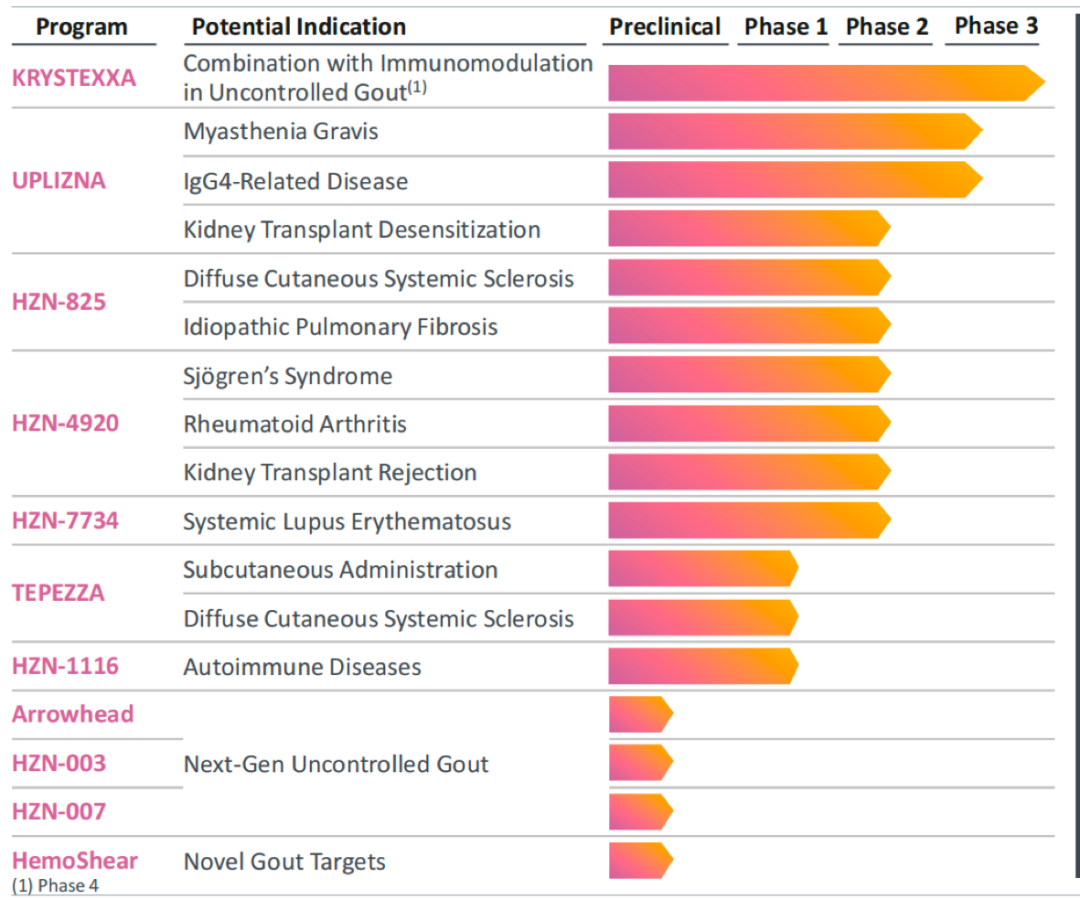
Task: Select the Phase 1 column header
Action: click(x=786, y=27)
